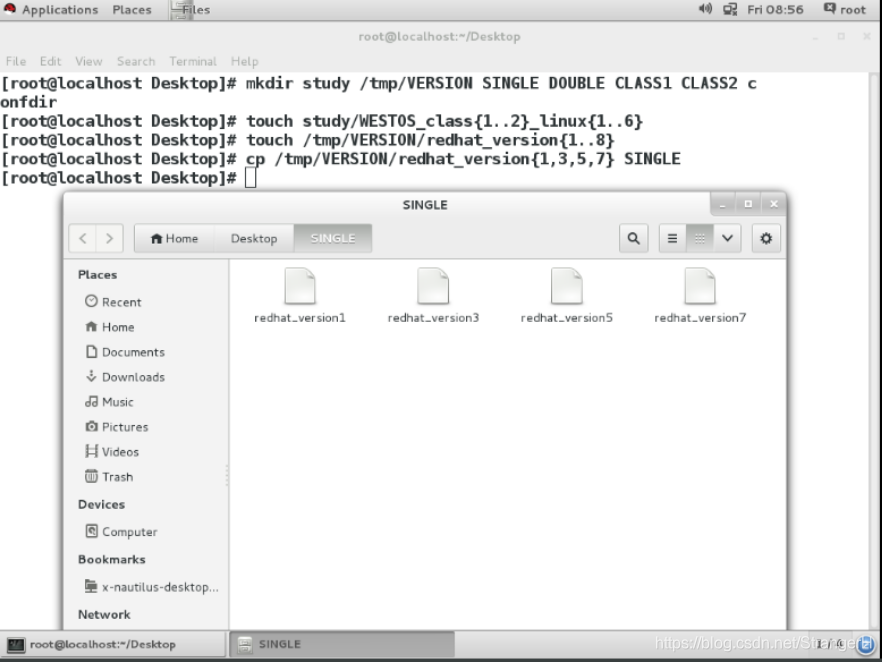Click the Network heading in sidebar
The height and width of the screenshot is (662, 882).
pos(104,615)
